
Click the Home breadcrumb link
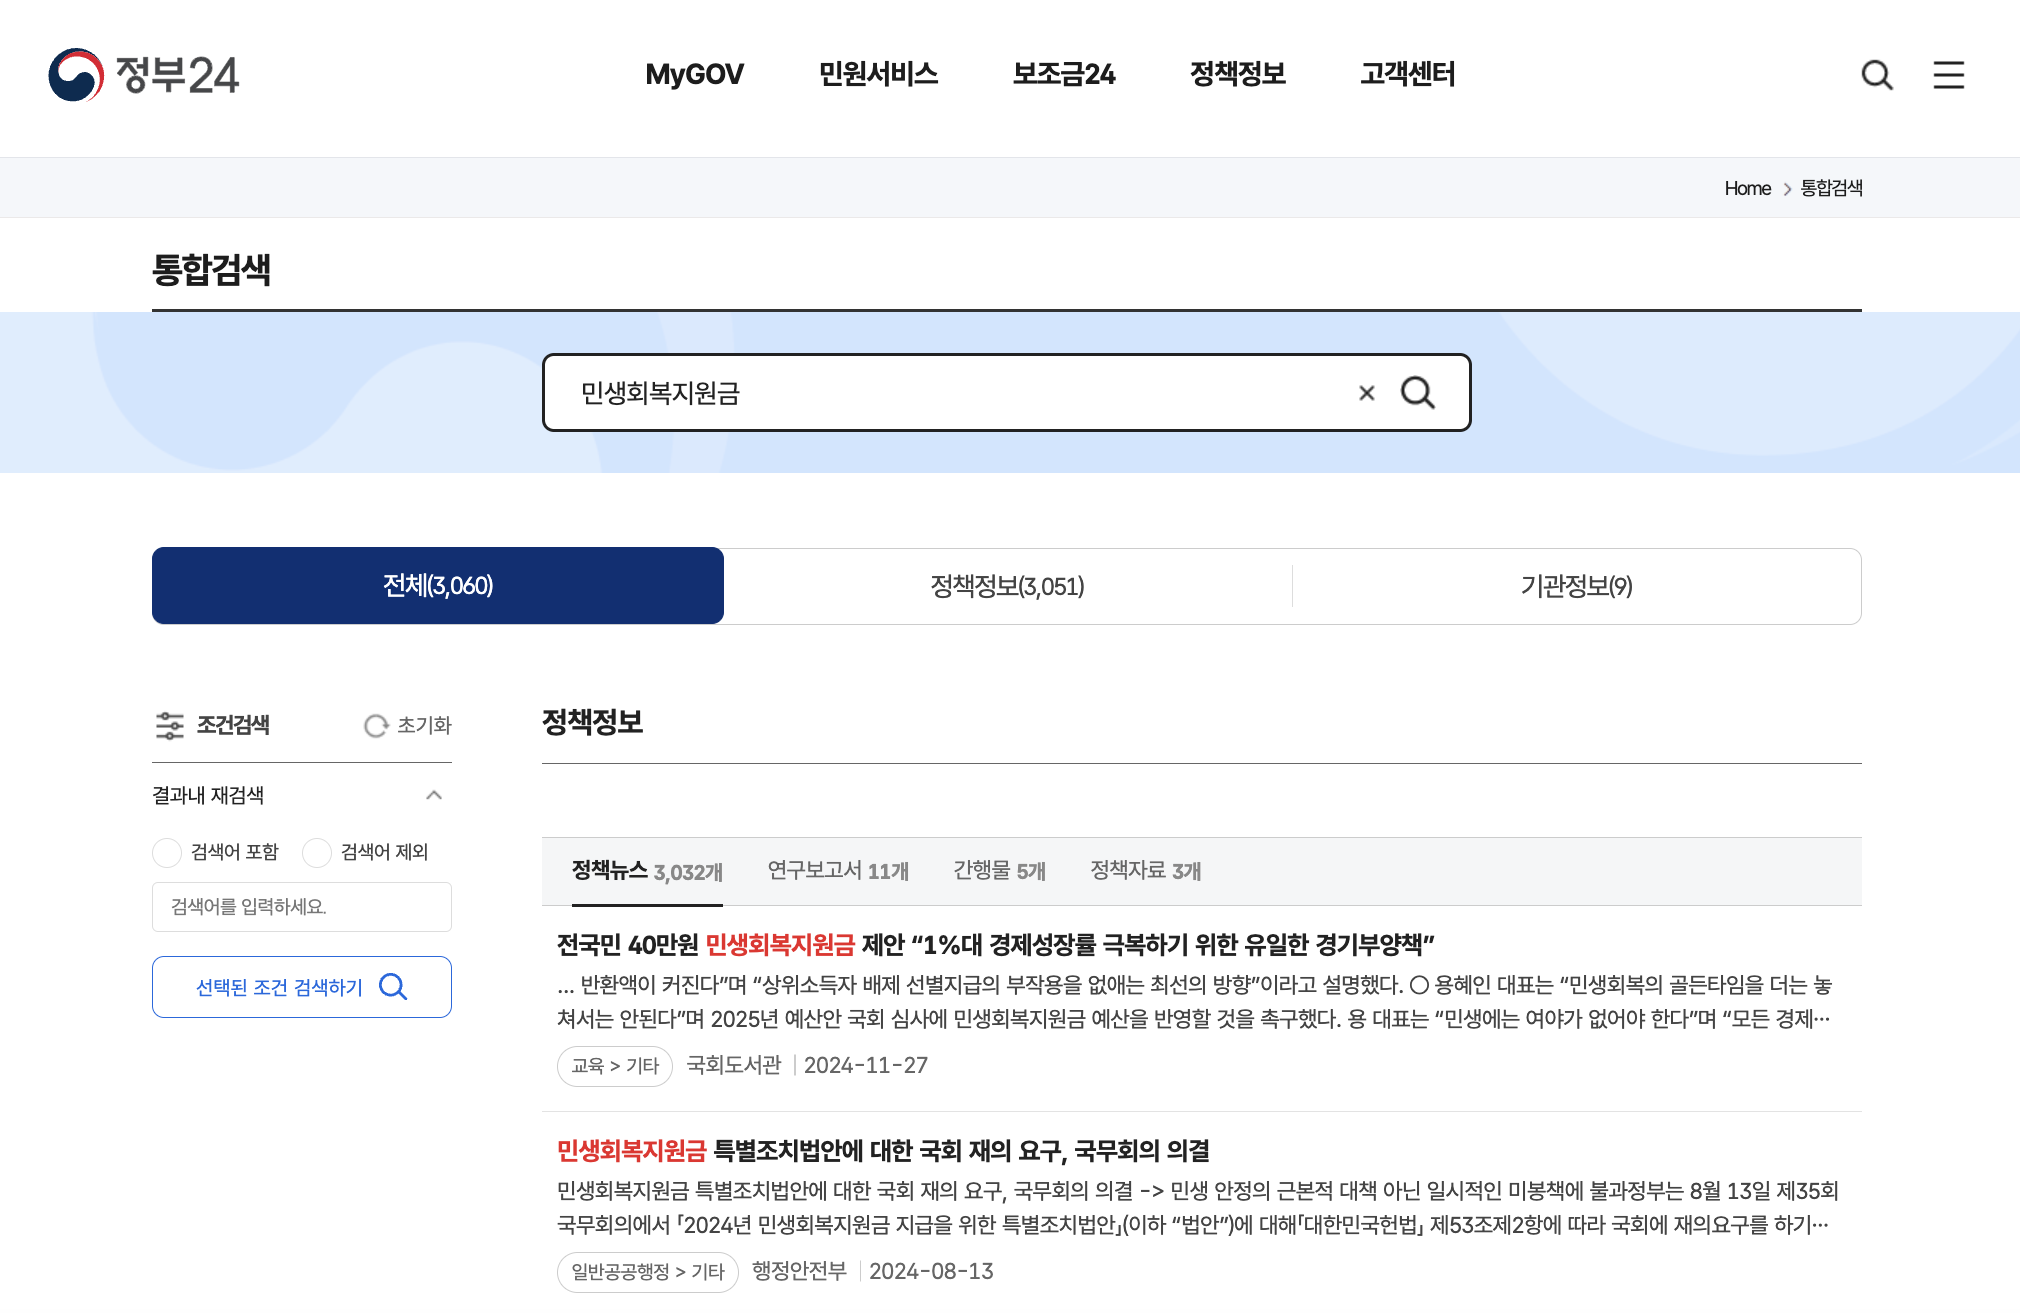[1747, 188]
